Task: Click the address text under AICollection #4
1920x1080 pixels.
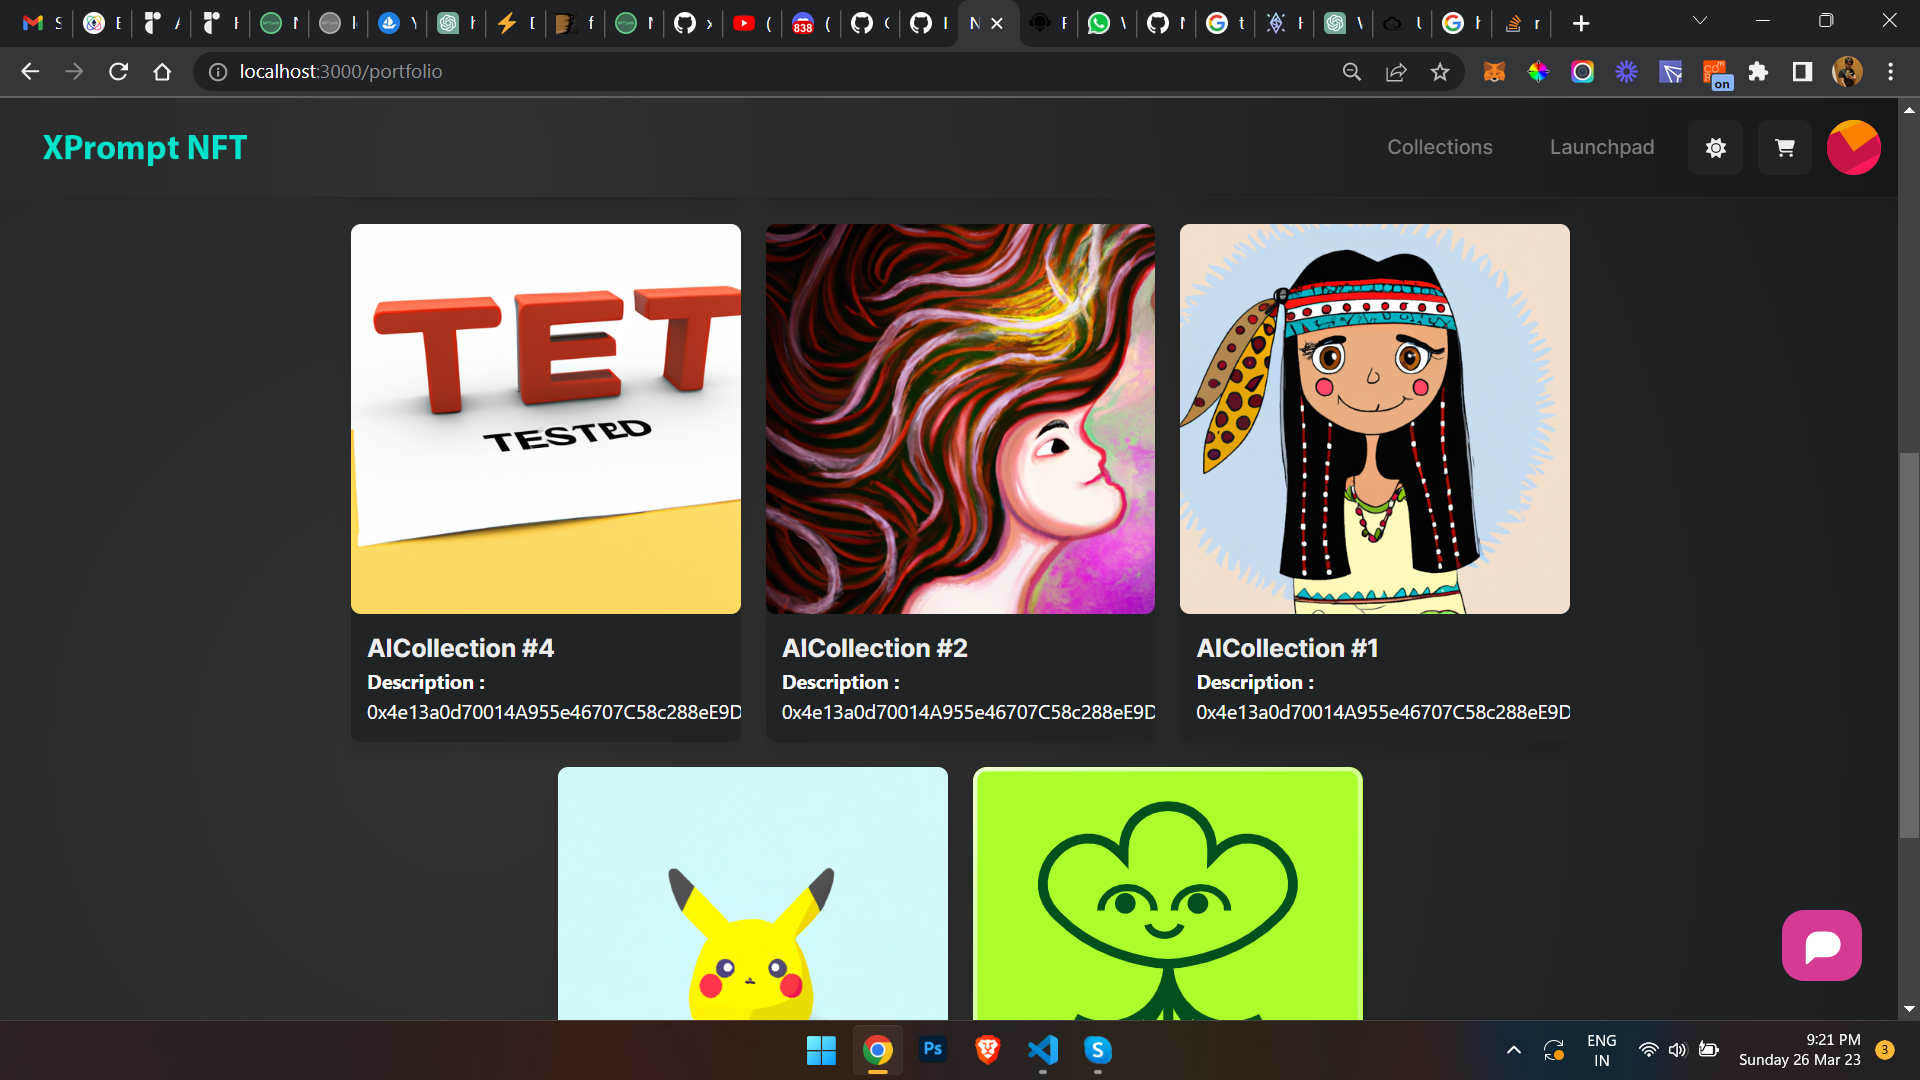Action: [554, 712]
